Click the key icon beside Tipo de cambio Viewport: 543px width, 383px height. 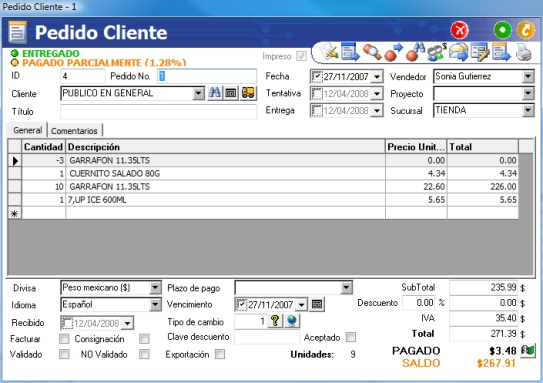pos(275,321)
